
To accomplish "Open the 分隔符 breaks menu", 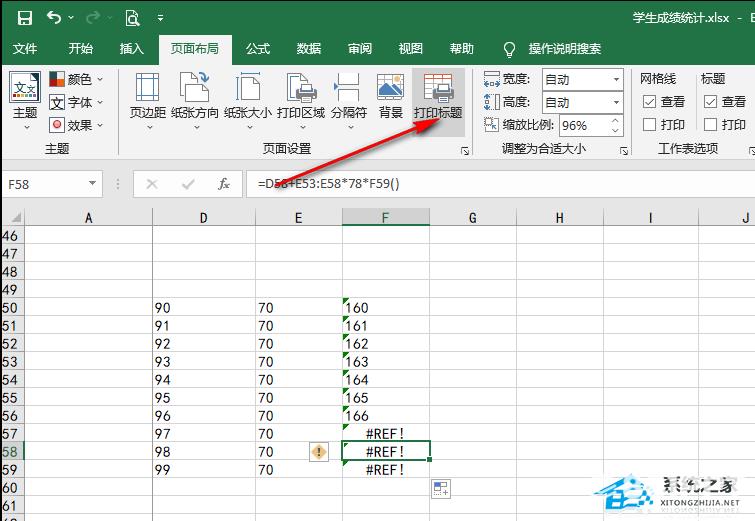I will point(349,101).
